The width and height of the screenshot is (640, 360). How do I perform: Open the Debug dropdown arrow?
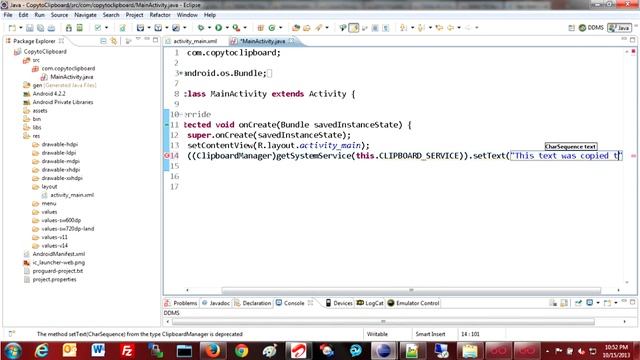[x=209, y=28]
